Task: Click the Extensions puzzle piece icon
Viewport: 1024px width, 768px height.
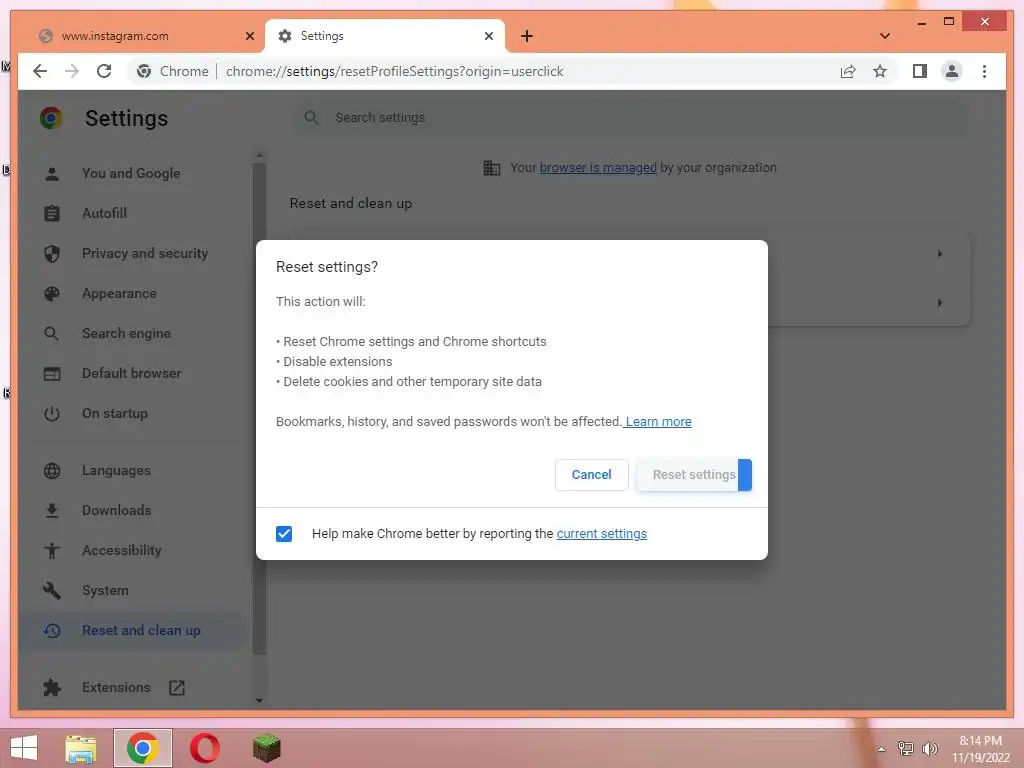Action: [x=52, y=688]
